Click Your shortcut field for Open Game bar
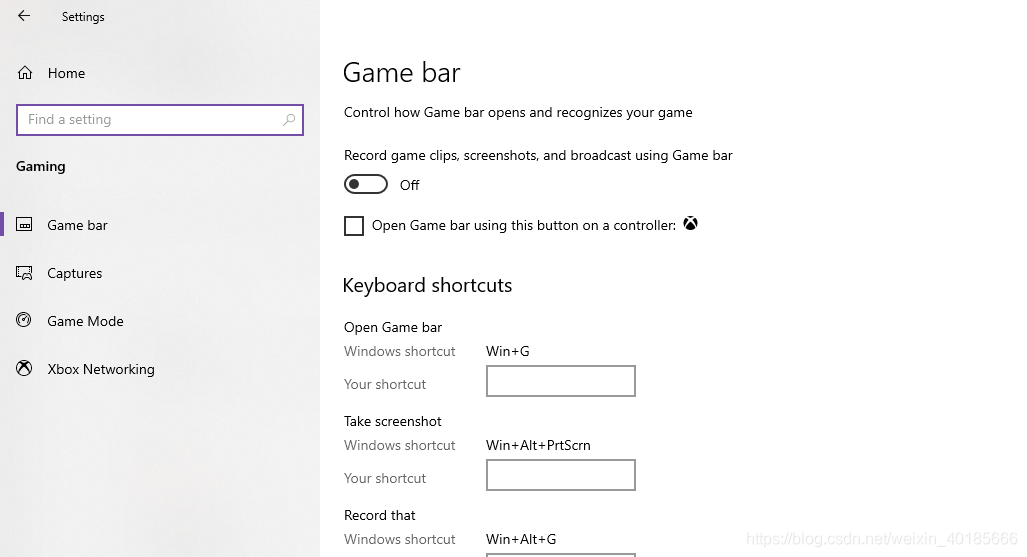 coord(561,381)
